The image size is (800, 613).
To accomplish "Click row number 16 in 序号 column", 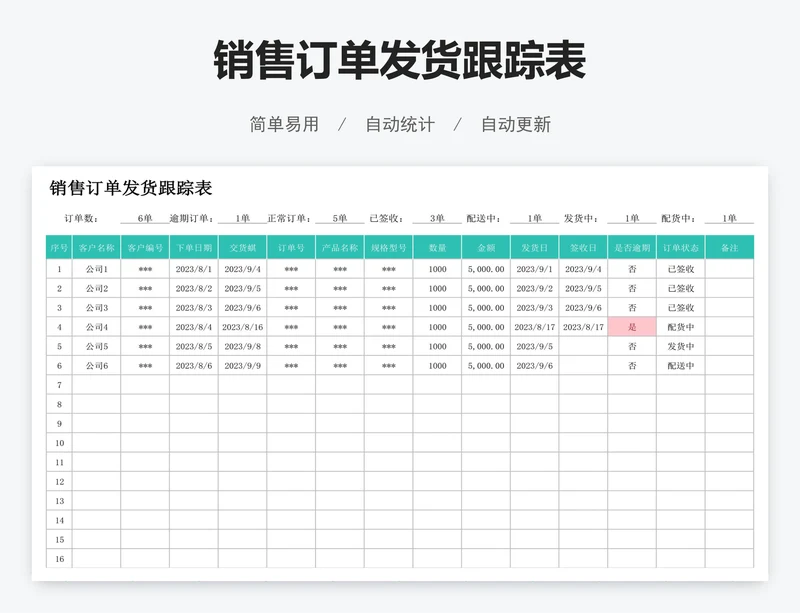I will (59, 559).
